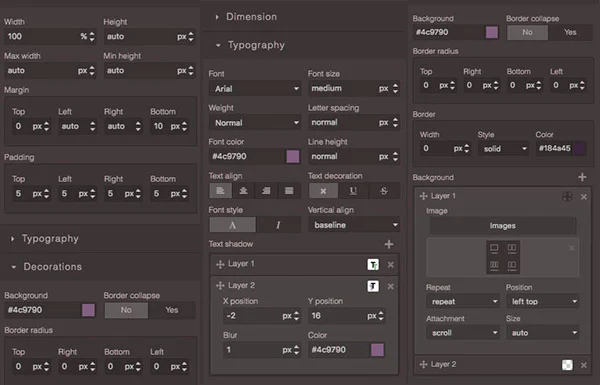This screenshot has width=600, height=385.
Task: Open the Weight dropdown showing Normal
Action: pyautogui.click(x=255, y=123)
